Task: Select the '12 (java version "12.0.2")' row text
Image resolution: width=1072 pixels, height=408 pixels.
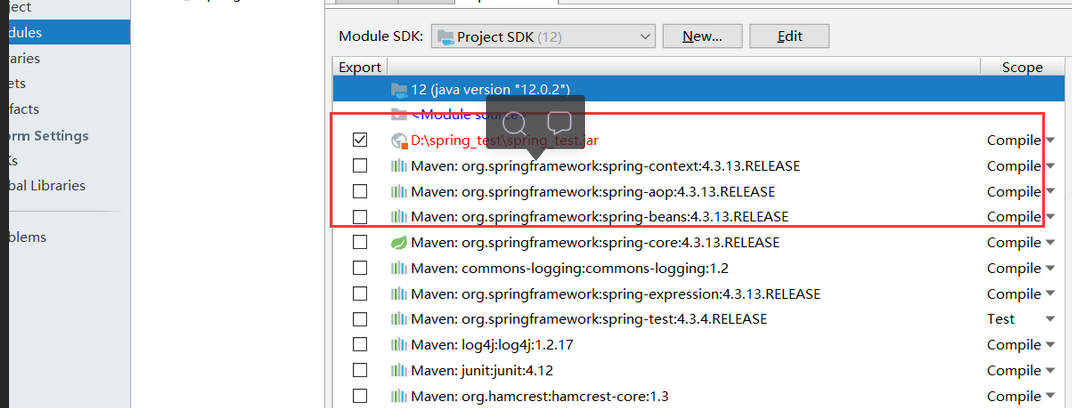Action: pos(490,89)
